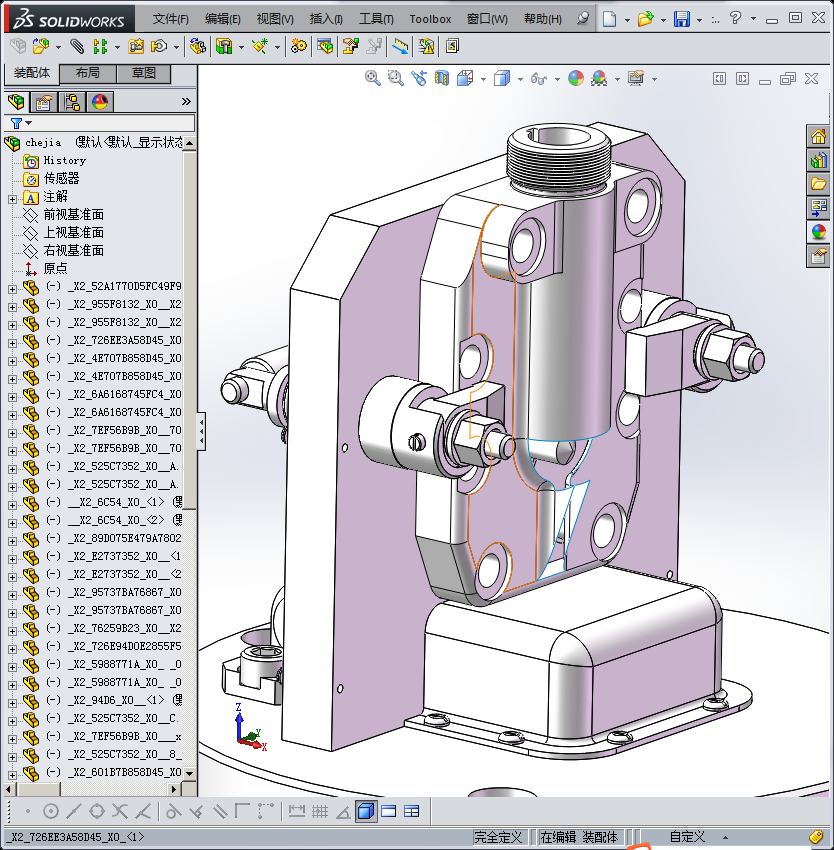The height and width of the screenshot is (850, 834).
Task: Click the History folder in feature tree
Action: (x=64, y=160)
